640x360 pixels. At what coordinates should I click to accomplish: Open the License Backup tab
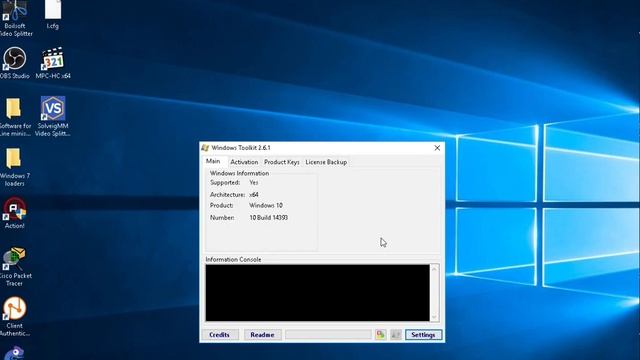point(326,162)
